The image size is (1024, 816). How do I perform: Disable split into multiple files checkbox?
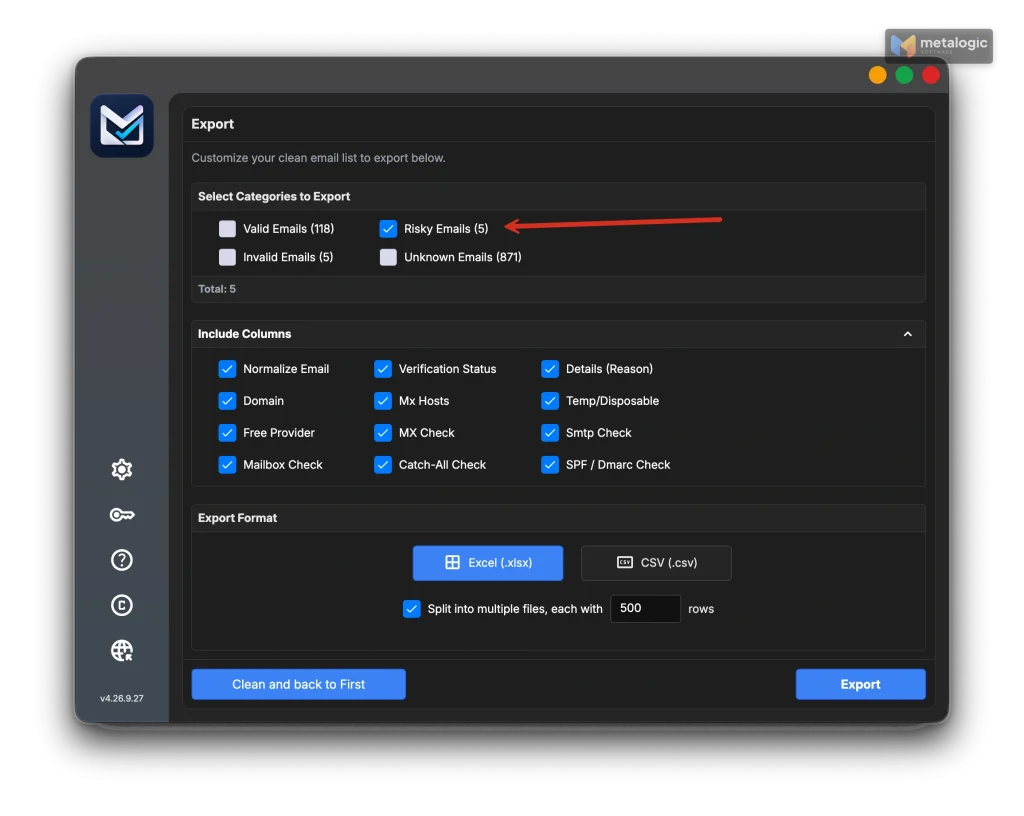coord(411,609)
